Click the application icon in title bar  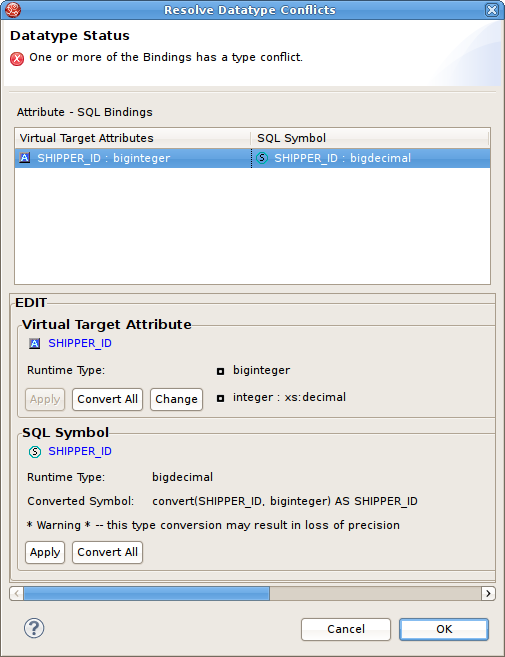pyautogui.click(x=13, y=10)
